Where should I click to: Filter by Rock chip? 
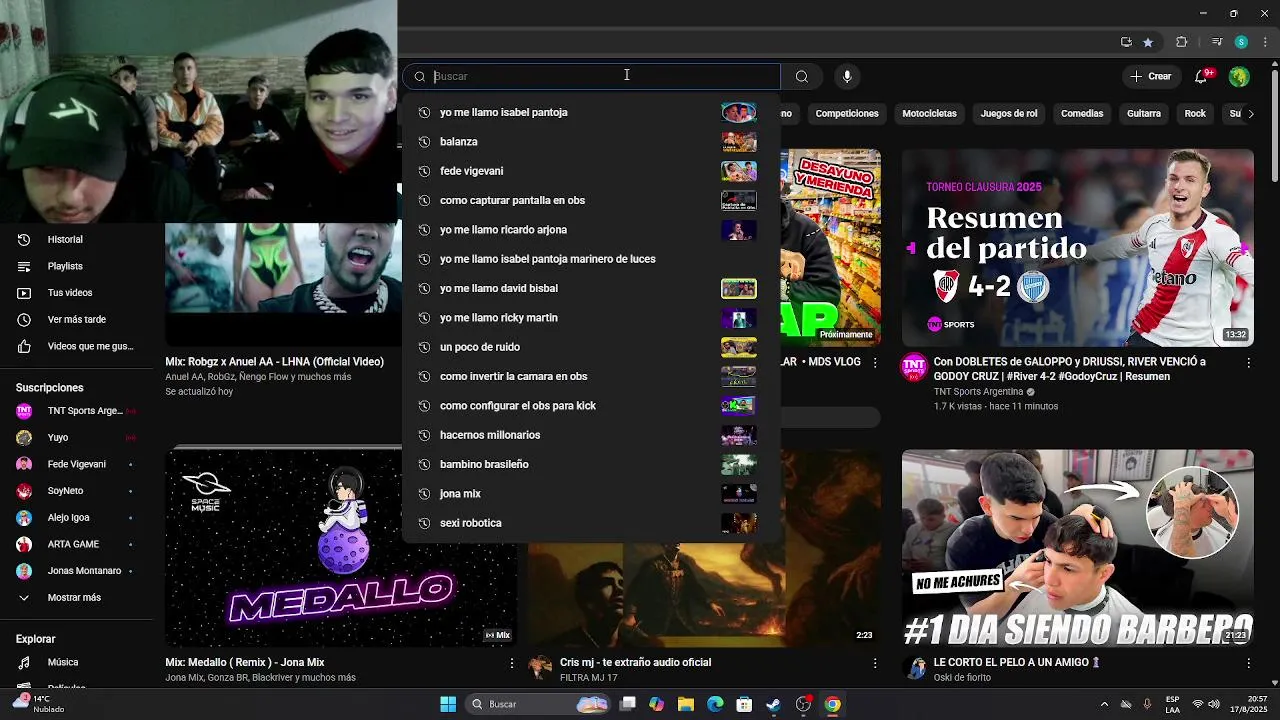1195,114
